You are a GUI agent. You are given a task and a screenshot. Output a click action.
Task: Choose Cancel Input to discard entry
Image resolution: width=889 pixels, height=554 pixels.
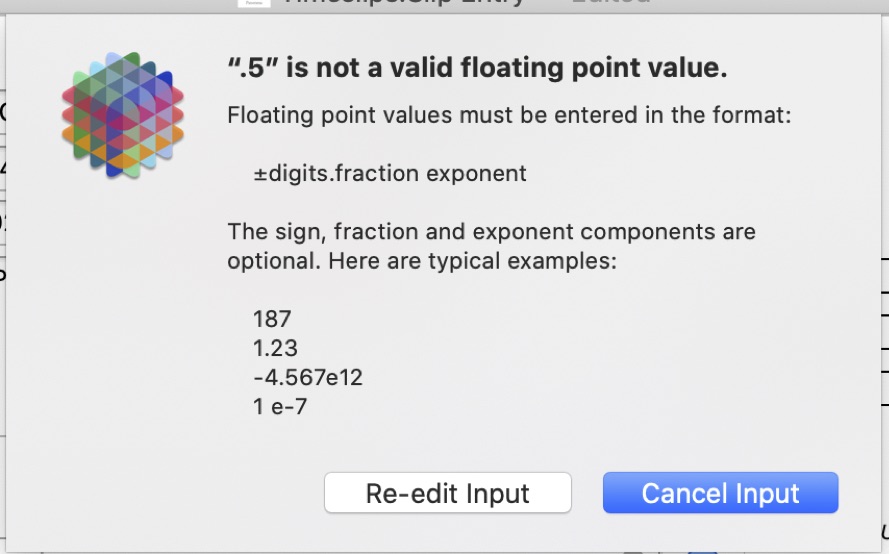pyautogui.click(x=720, y=493)
